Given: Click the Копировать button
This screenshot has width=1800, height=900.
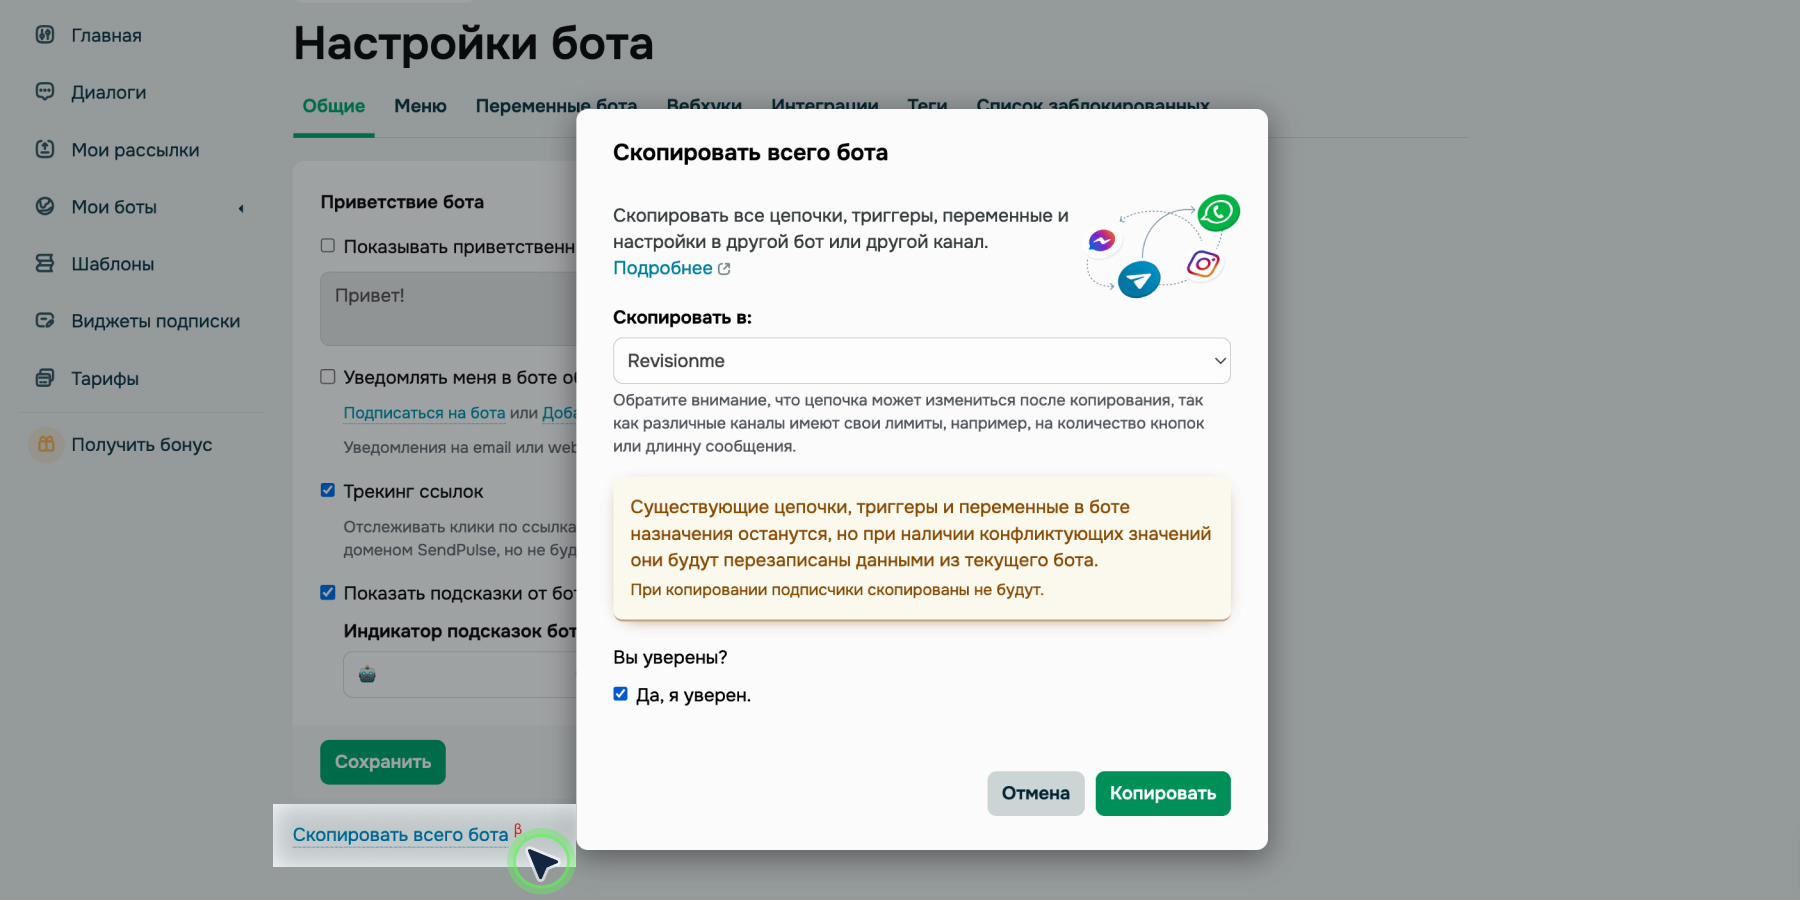Looking at the screenshot, I should (1162, 793).
